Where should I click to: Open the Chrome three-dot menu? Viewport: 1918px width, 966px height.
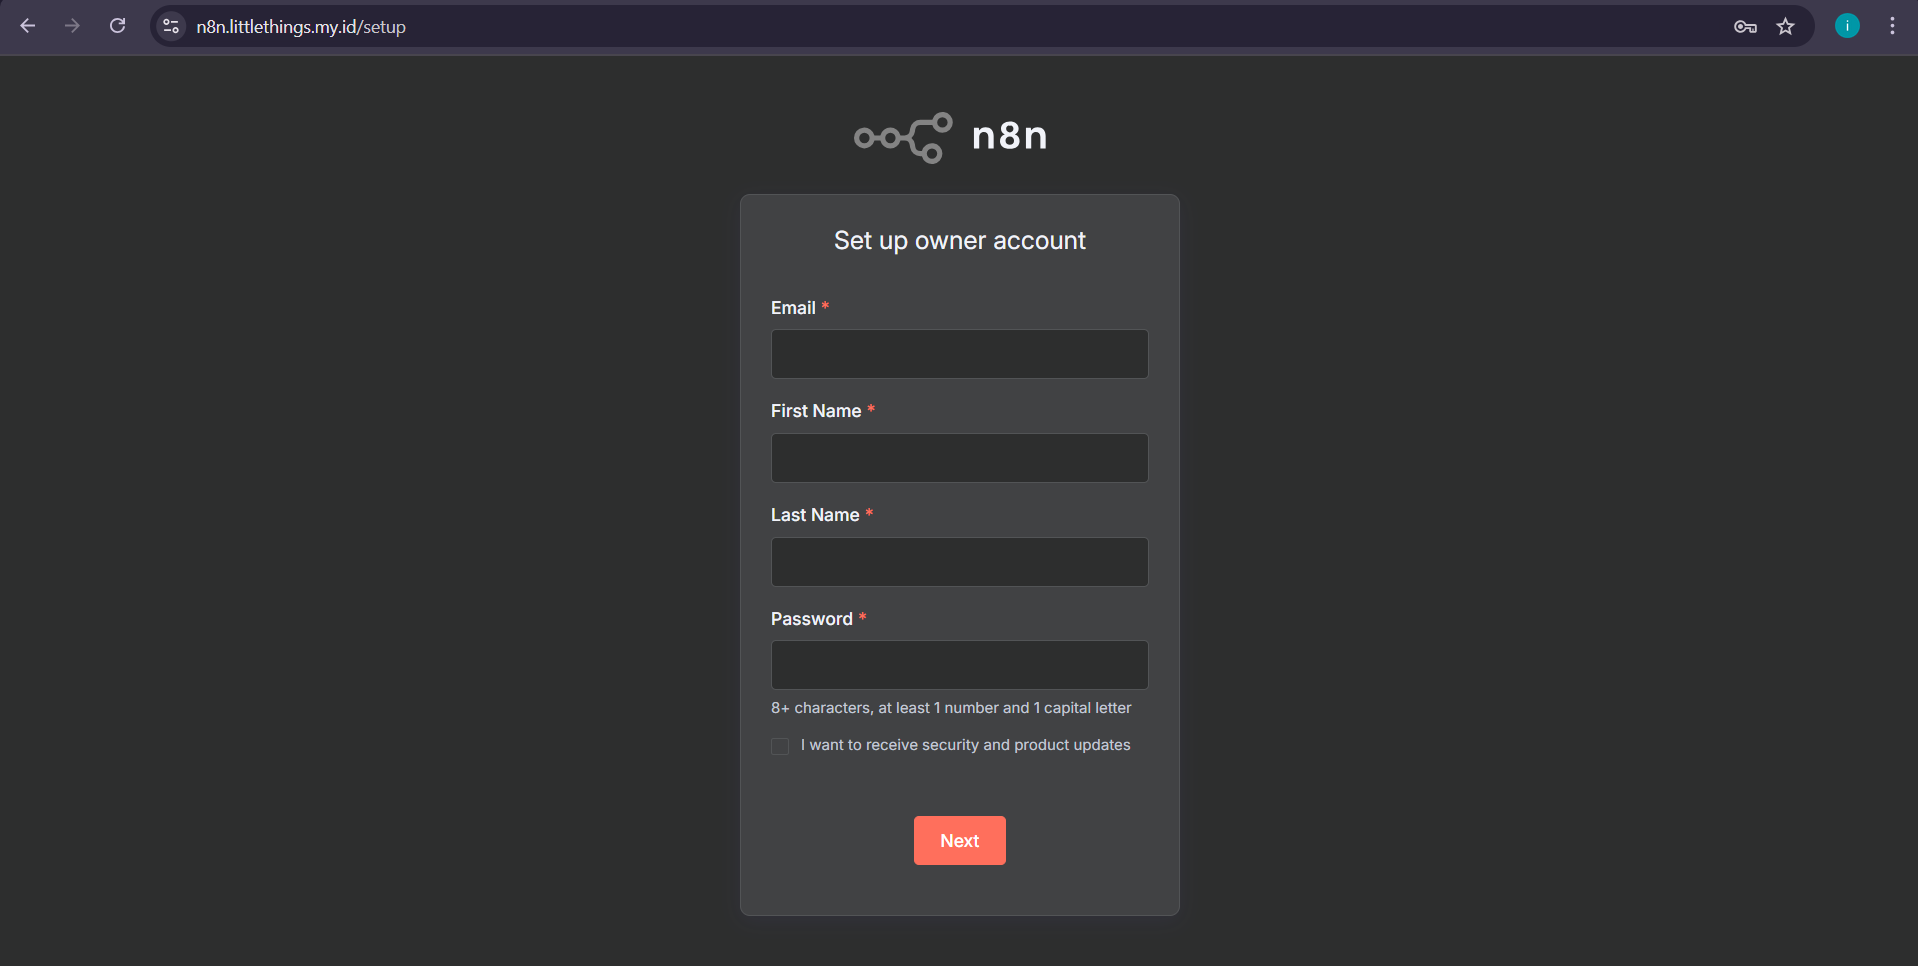(x=1892, y=26)
